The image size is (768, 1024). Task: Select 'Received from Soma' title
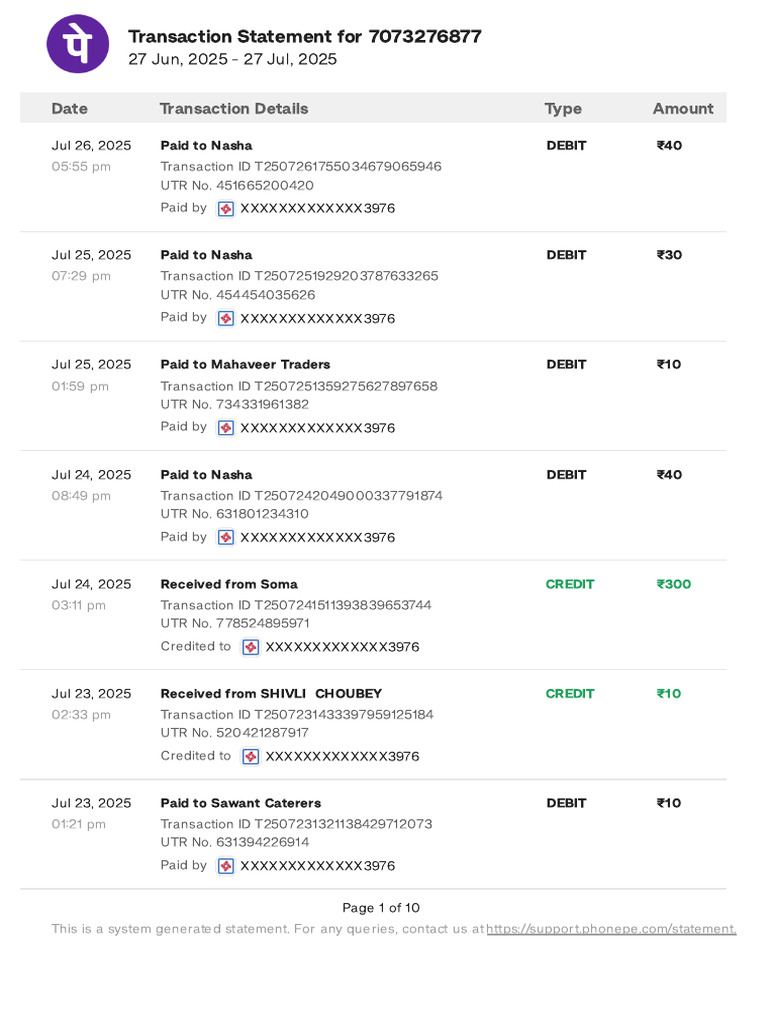(229, 584)
